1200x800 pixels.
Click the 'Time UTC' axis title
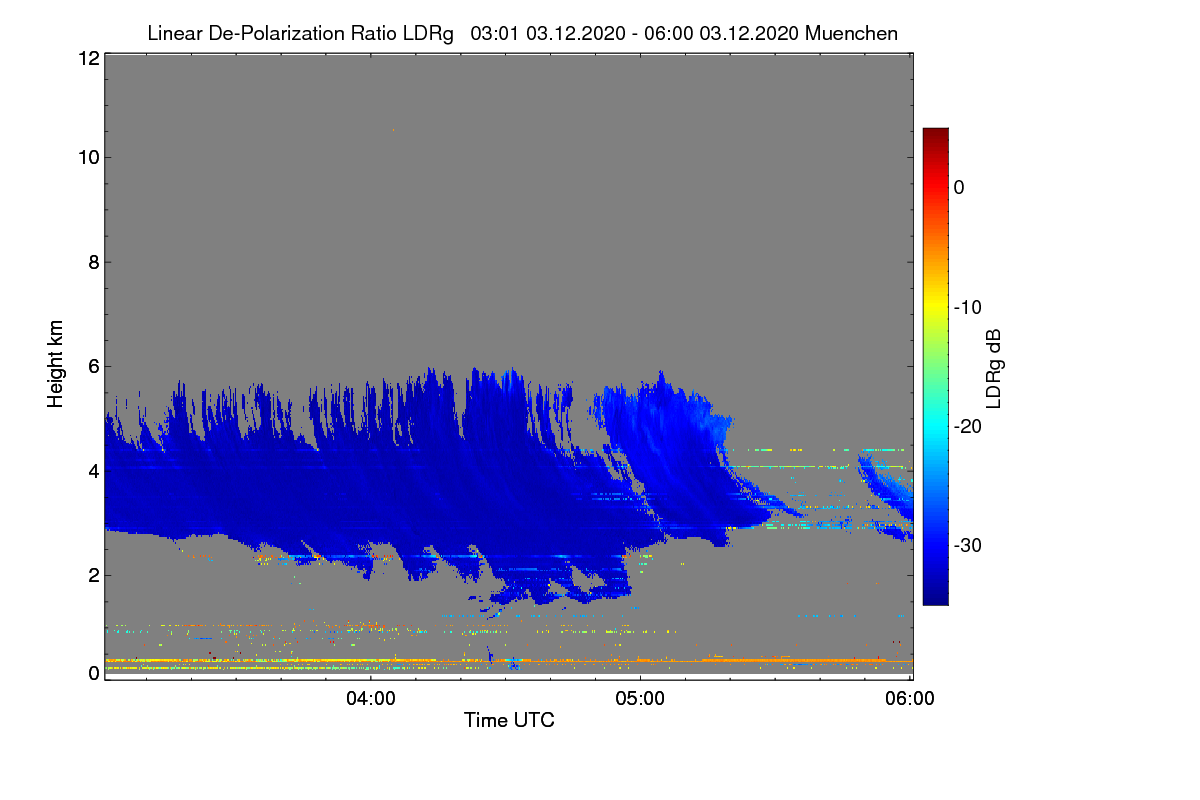[x=509, y=720]
